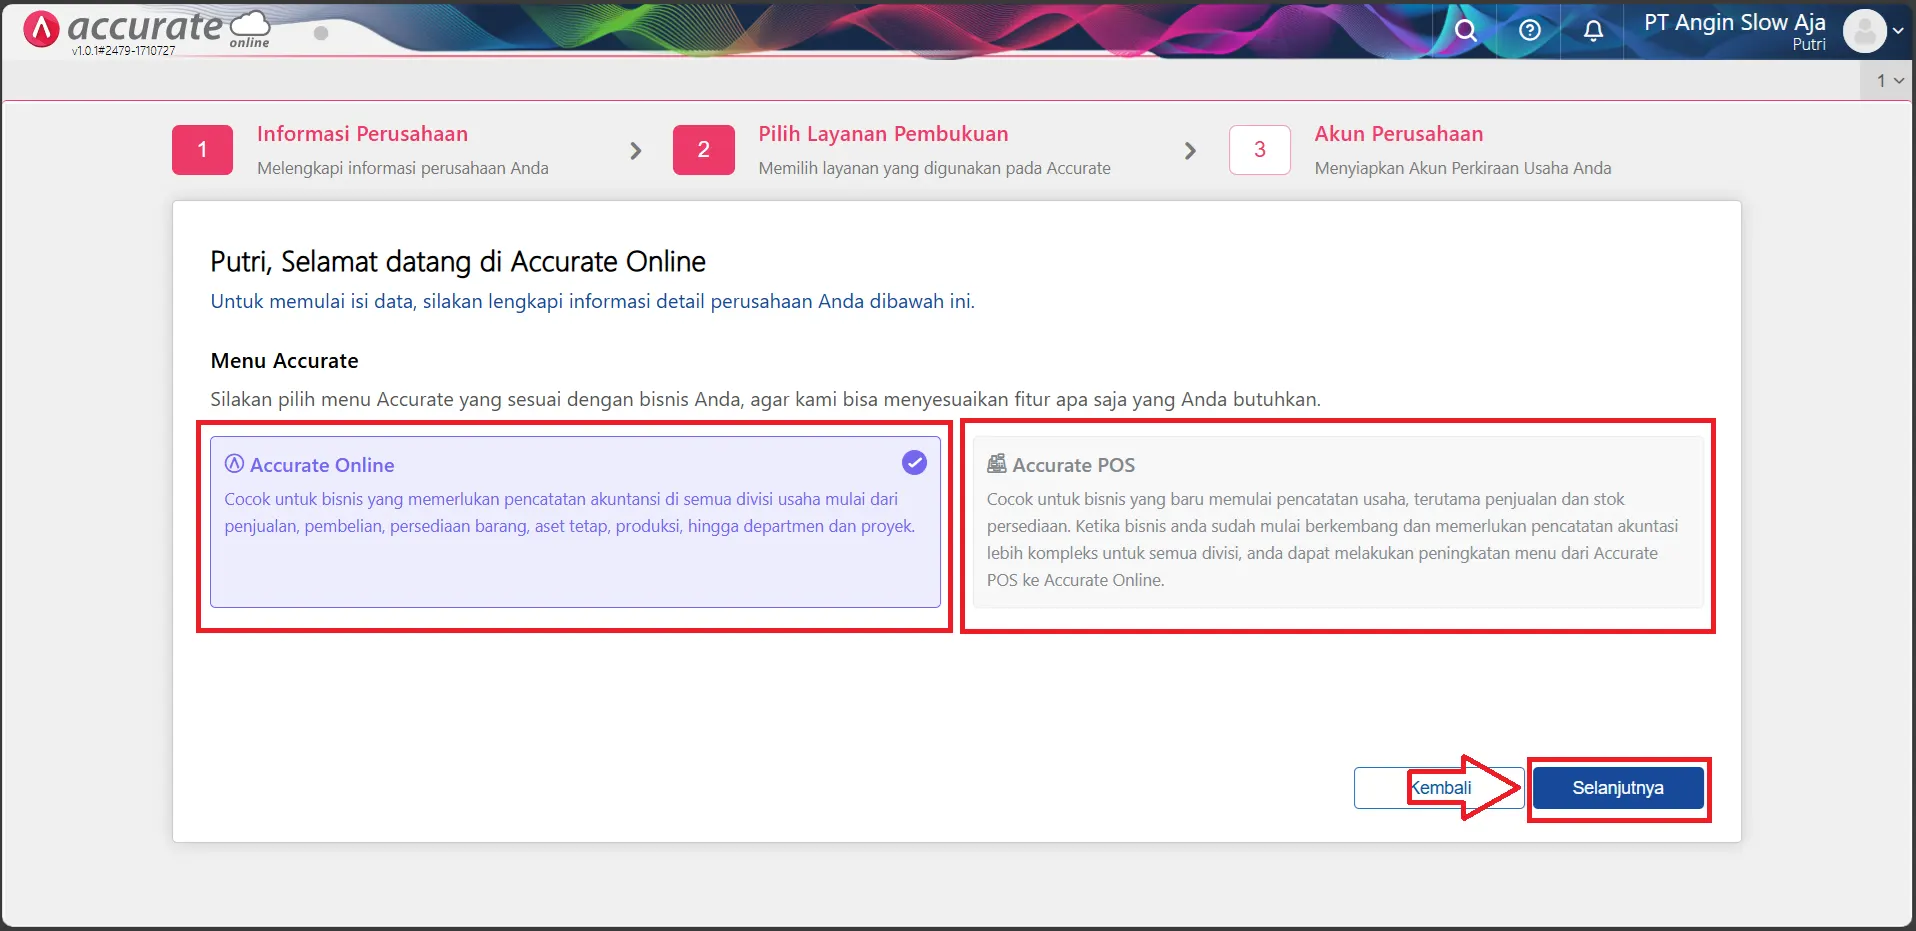
Task: Open the tab number dropdown showing 1
Action: (1889, 80)
